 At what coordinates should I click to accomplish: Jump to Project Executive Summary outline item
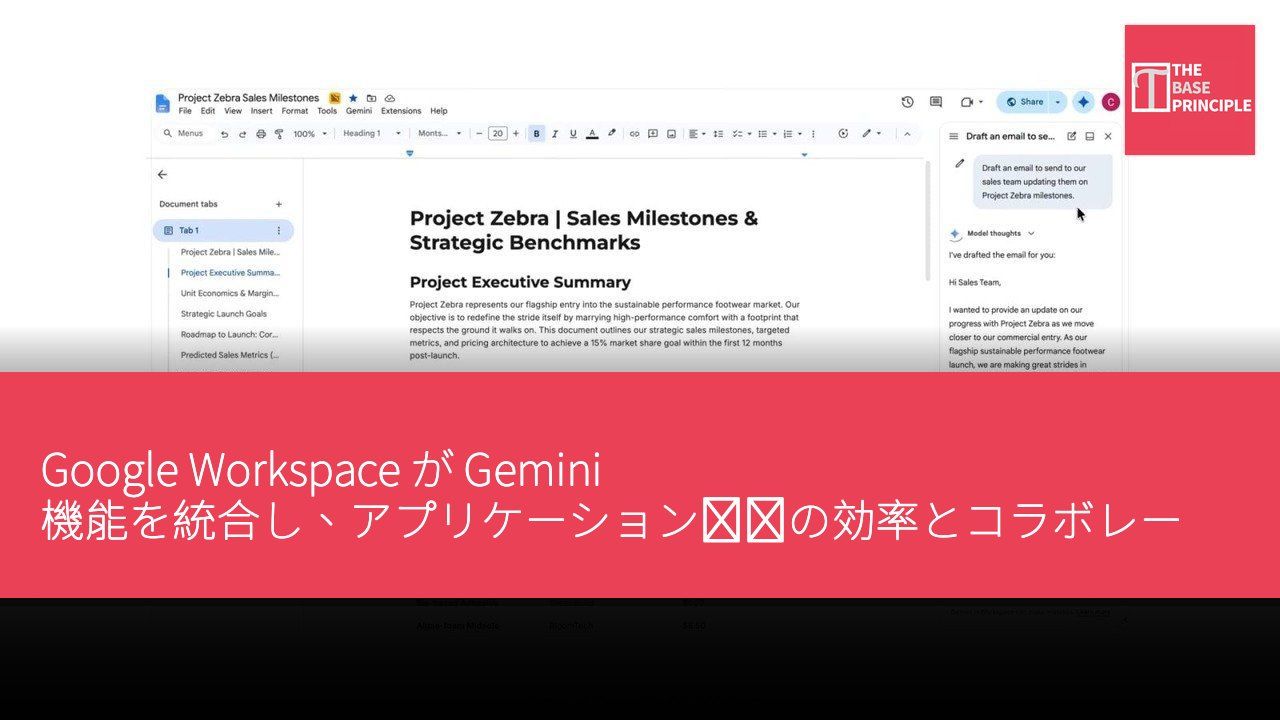pos(230,273)
